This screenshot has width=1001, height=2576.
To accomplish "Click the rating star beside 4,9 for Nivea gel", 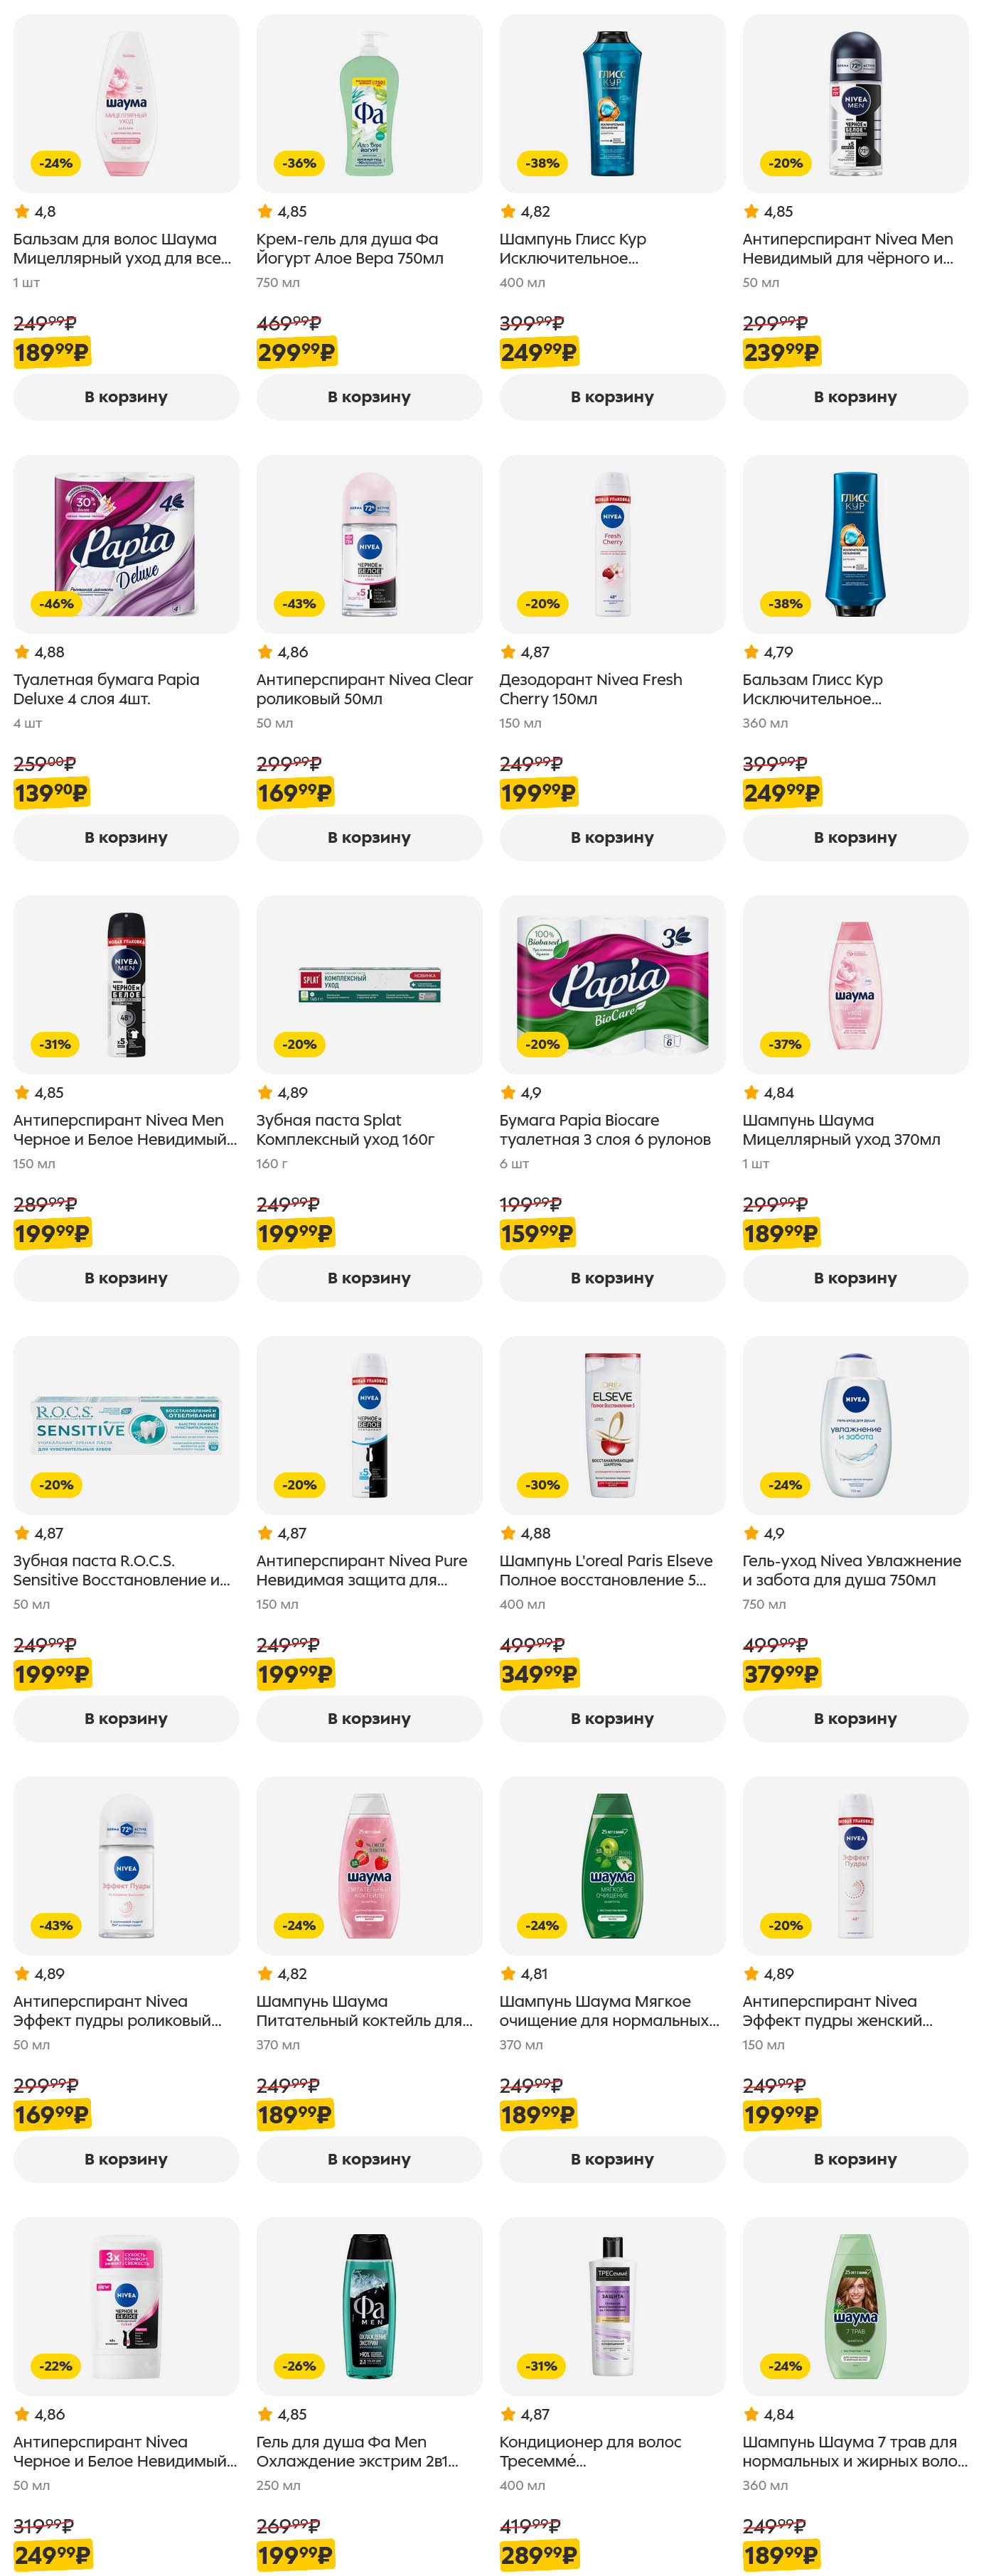I will point(751,1533).
